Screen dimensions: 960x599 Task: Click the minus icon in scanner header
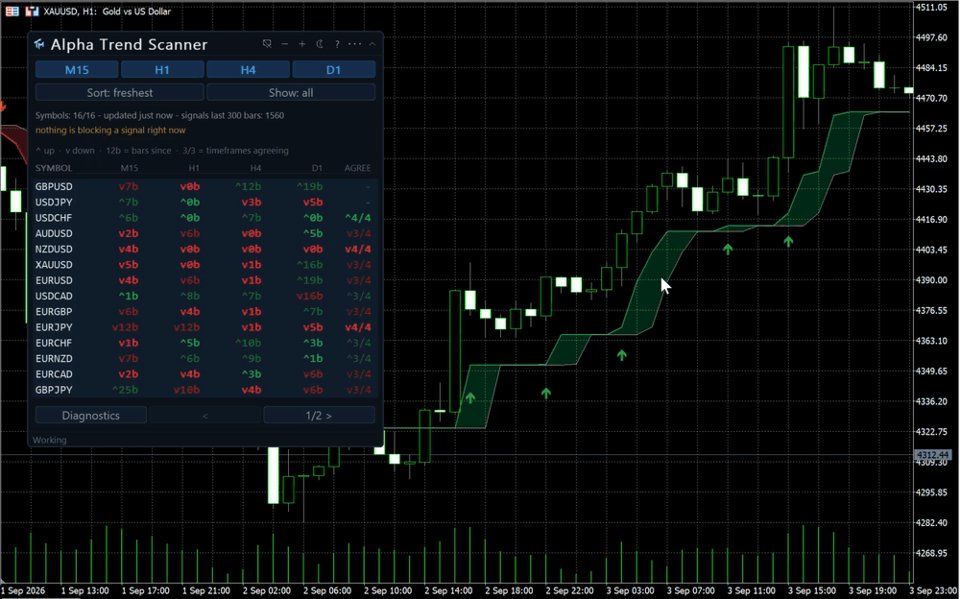click(x=285, y=44)
